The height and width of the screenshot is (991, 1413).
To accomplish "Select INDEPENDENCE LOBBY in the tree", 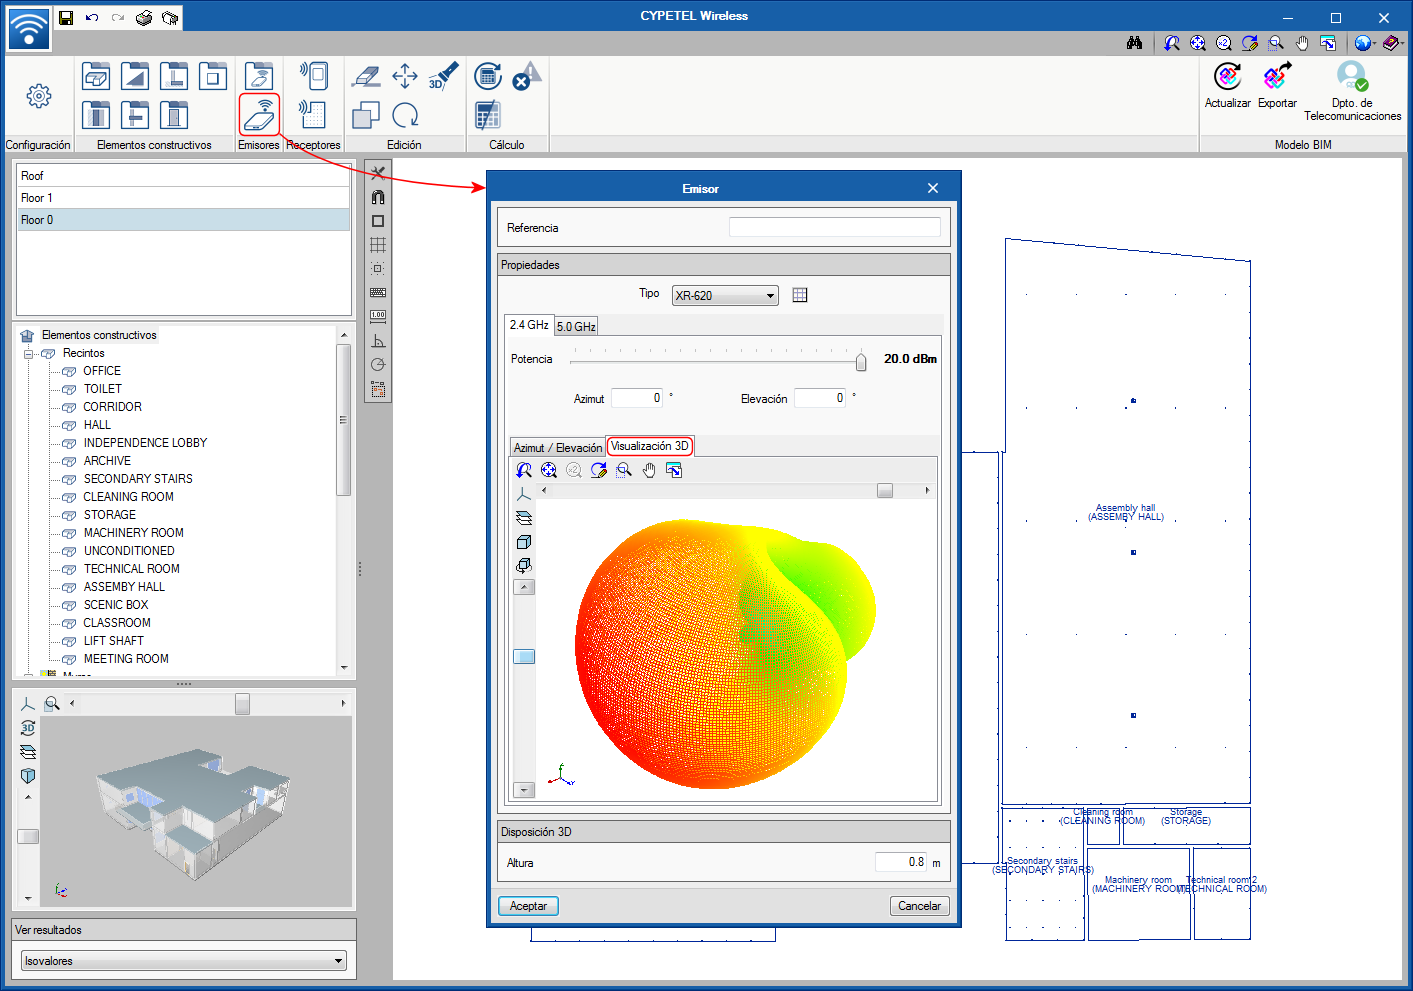I will 145,443.
